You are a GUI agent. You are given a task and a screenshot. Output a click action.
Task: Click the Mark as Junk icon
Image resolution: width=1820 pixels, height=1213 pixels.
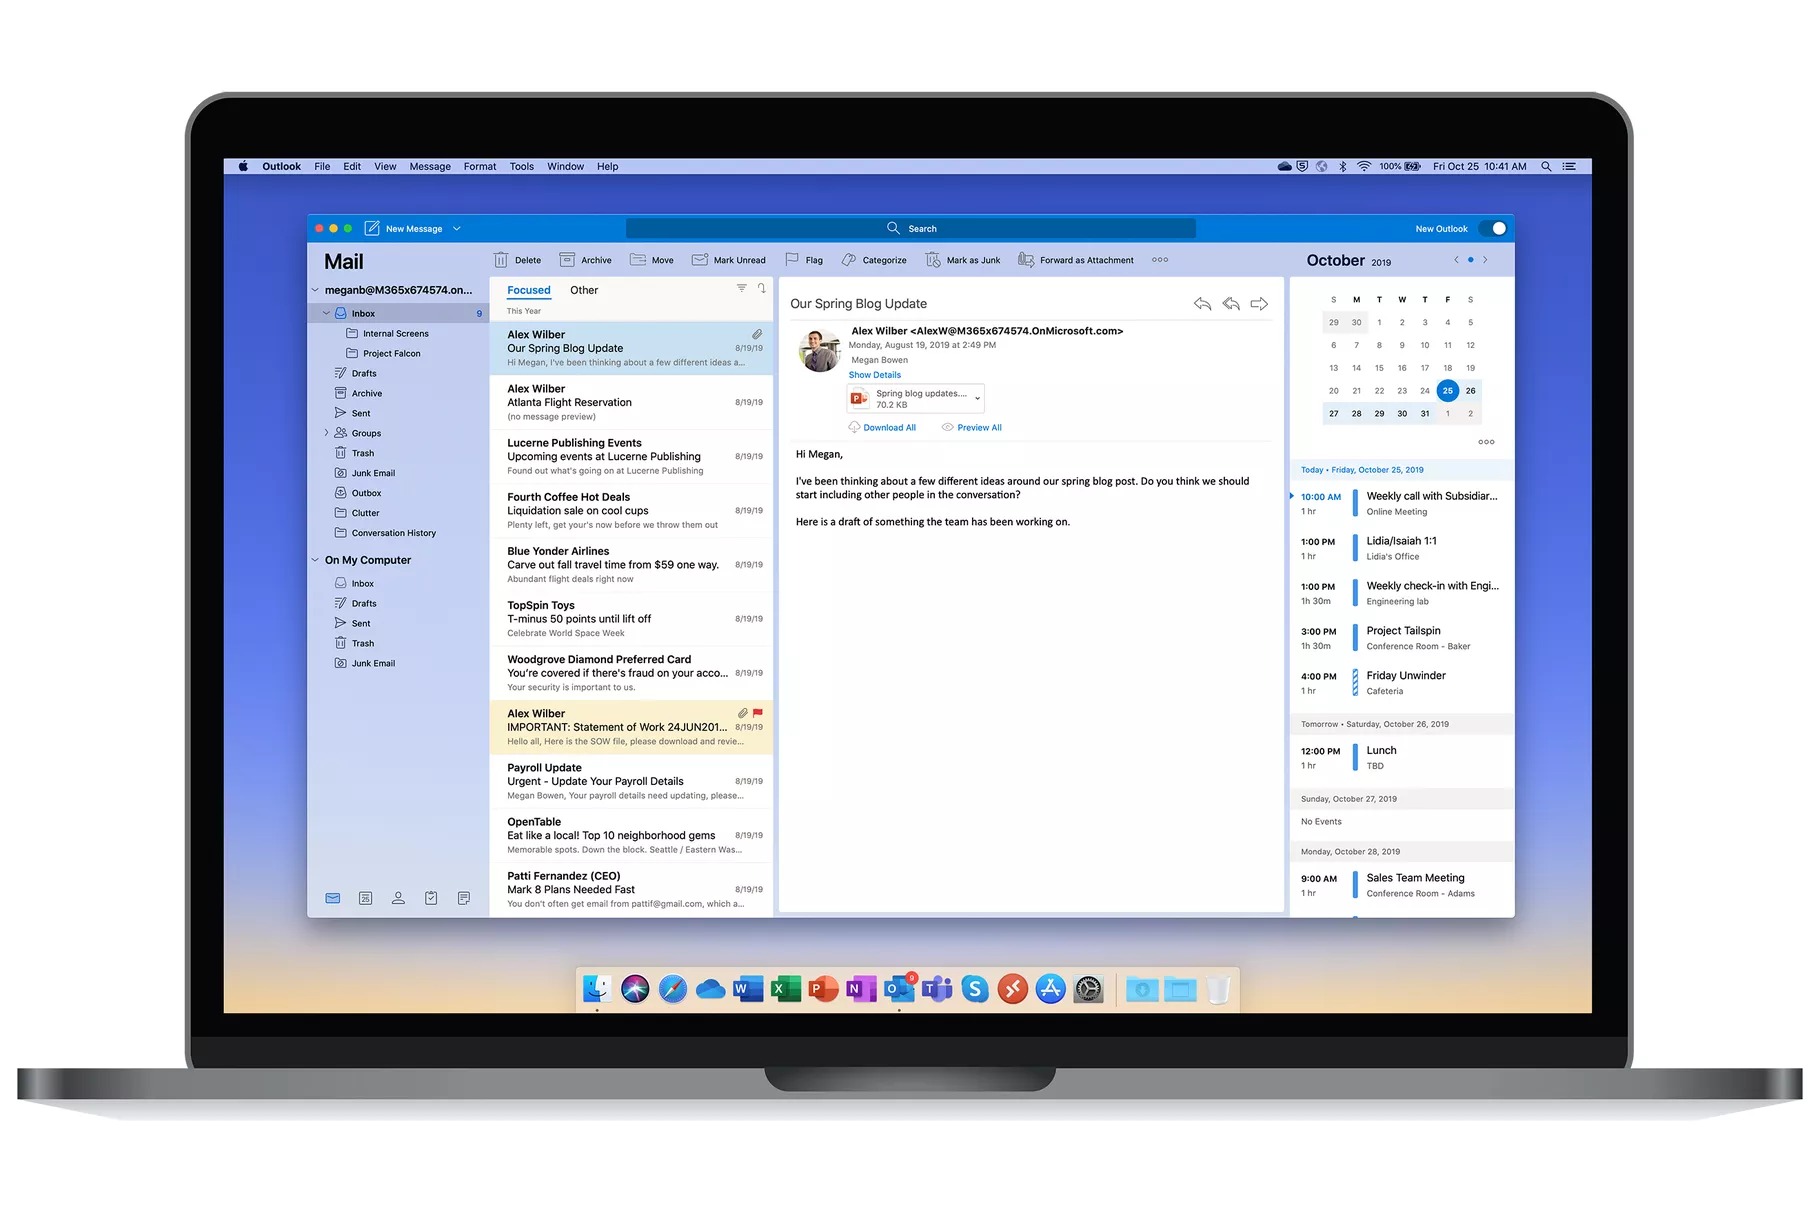[933, 260]
